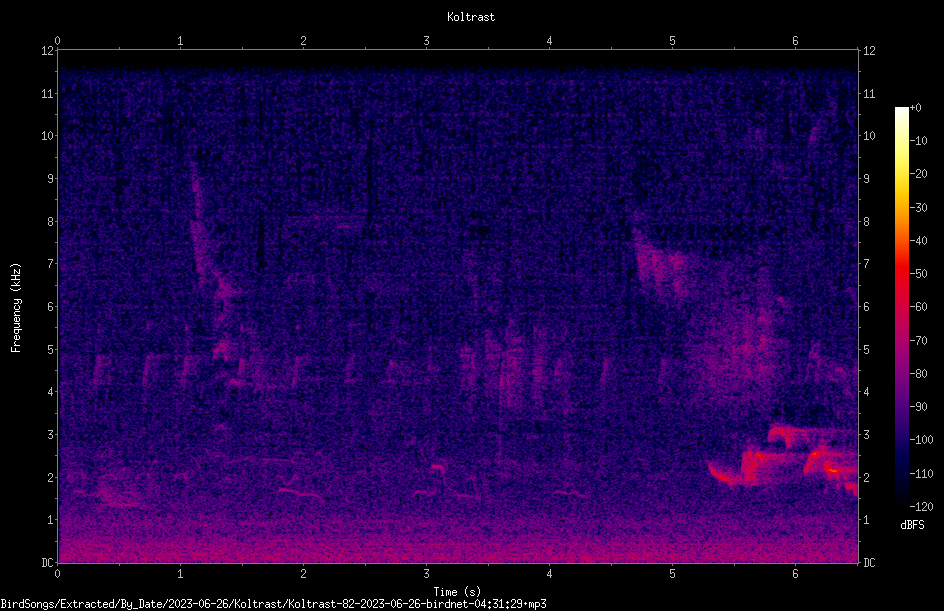Image resolution: width=944 pixels, height=611 pixels.
Task: Click the 12 kHz tick on left axis
Action: (48, 51)
